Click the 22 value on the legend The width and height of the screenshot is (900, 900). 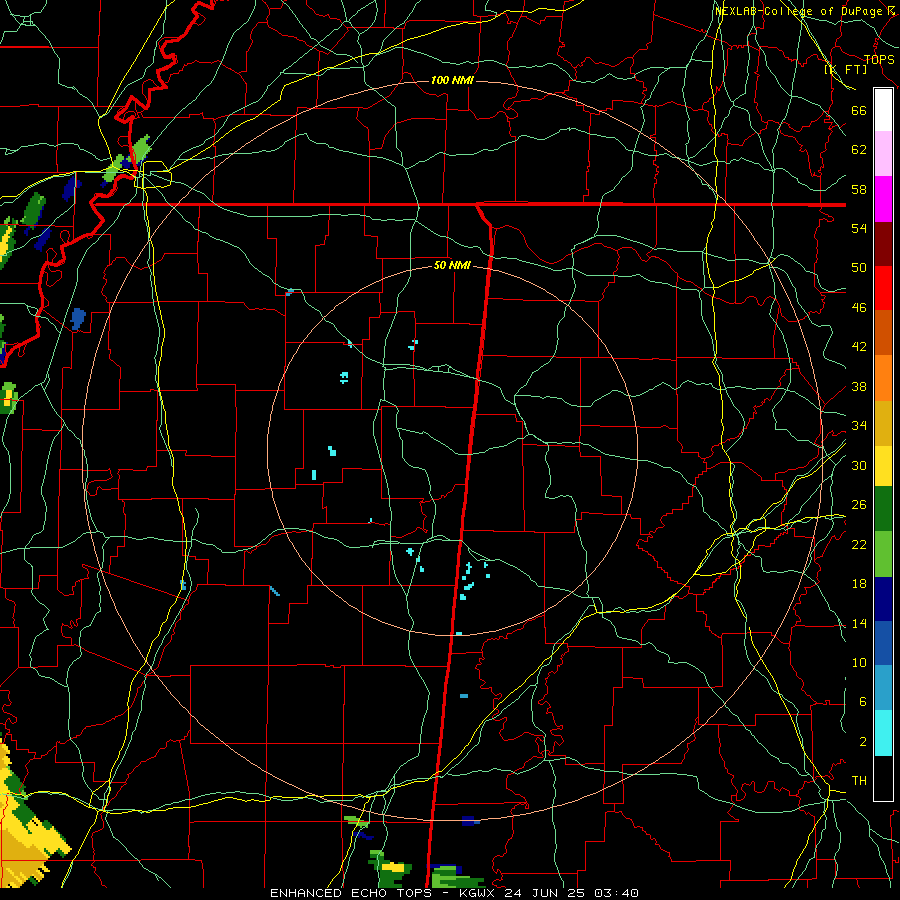coord(859,544)
